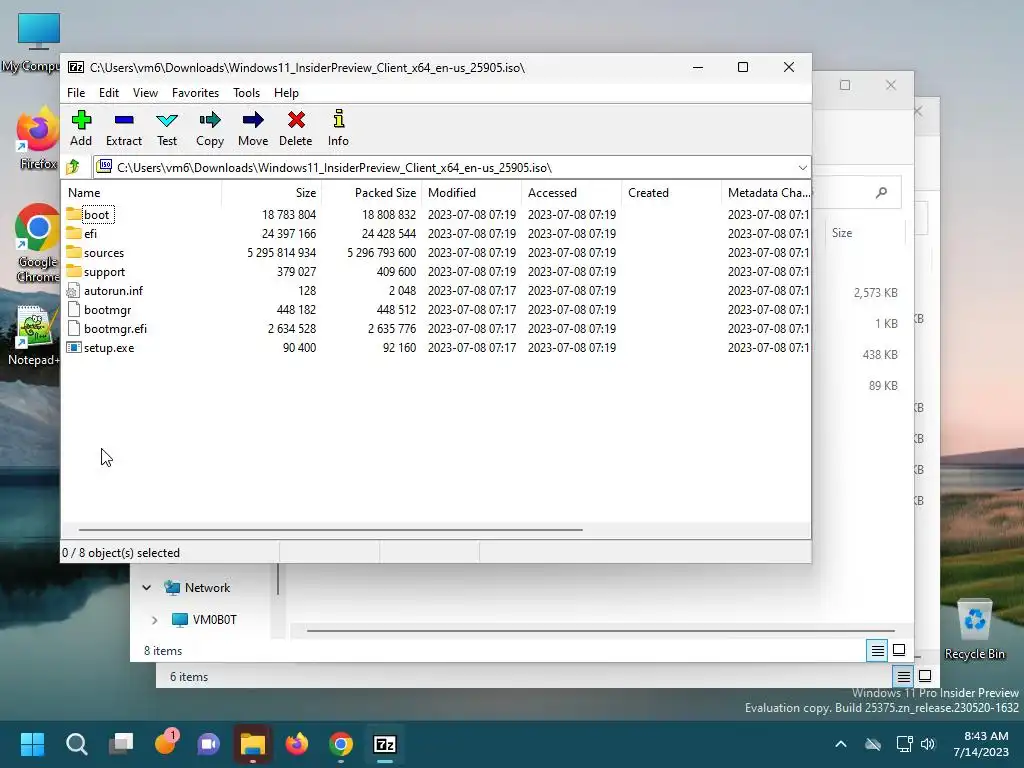Switch to 7-Zip taskbar button

point(385,744)
